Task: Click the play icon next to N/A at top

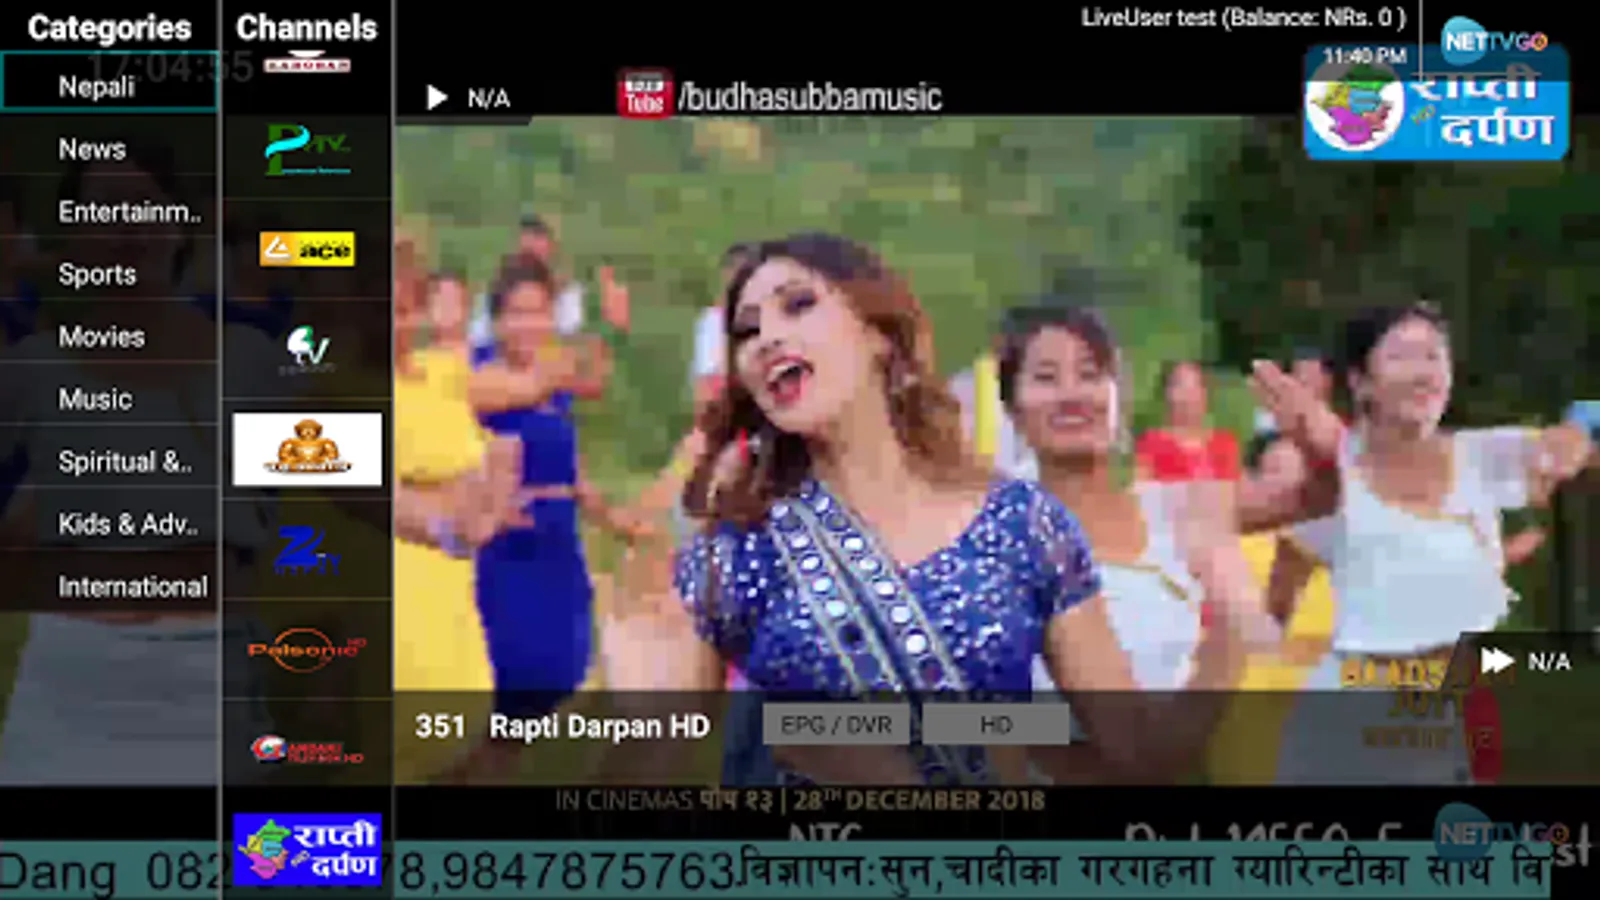Action: tap(436, 98)
